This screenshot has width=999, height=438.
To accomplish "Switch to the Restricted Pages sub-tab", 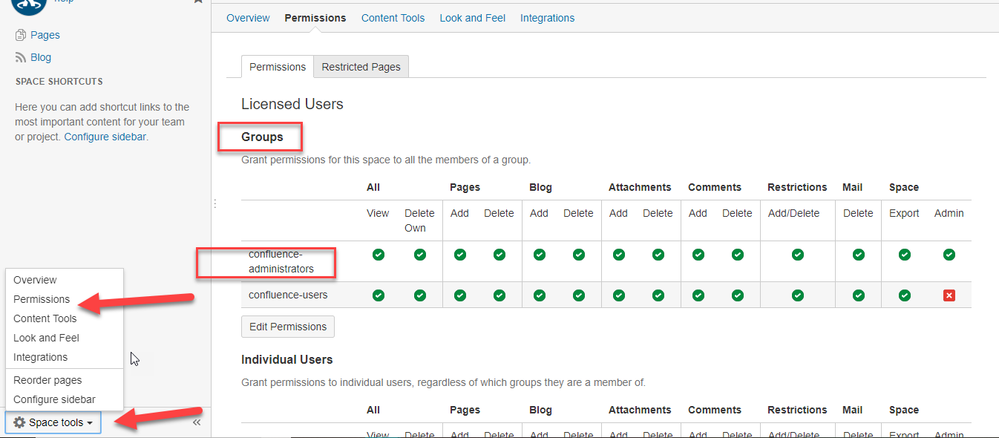I will click(361, 67).
